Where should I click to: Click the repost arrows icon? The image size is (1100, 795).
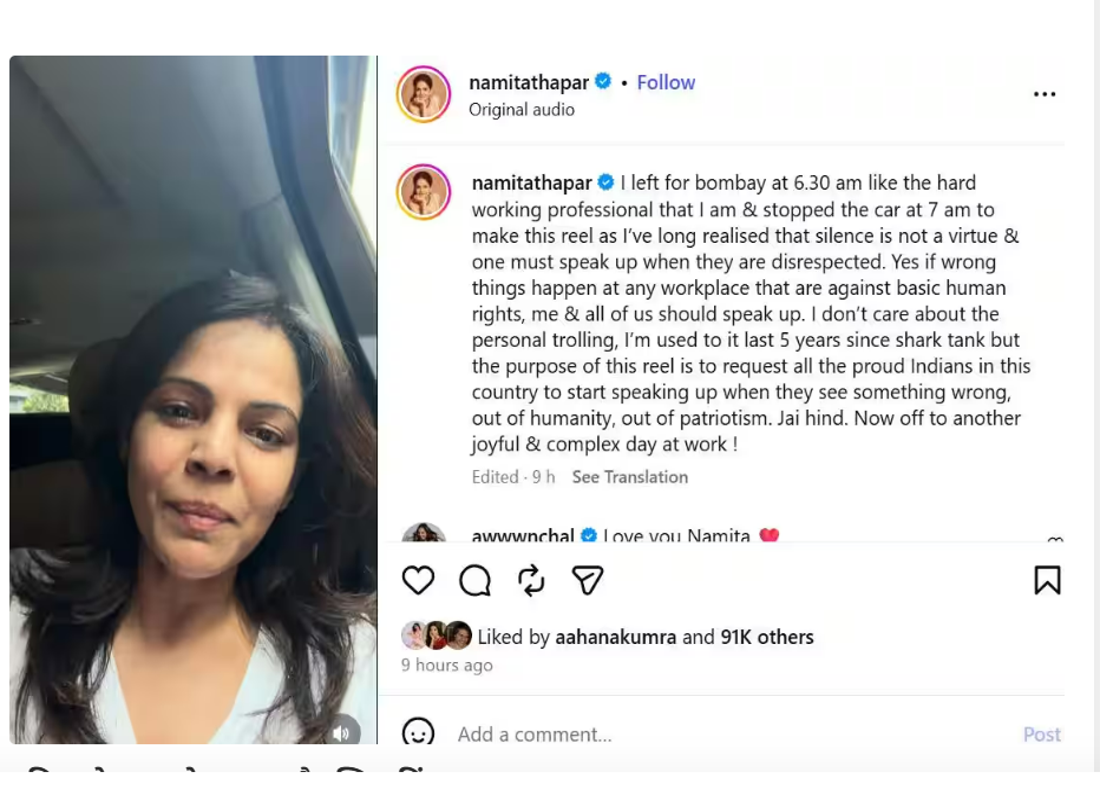tap(531, 581)
